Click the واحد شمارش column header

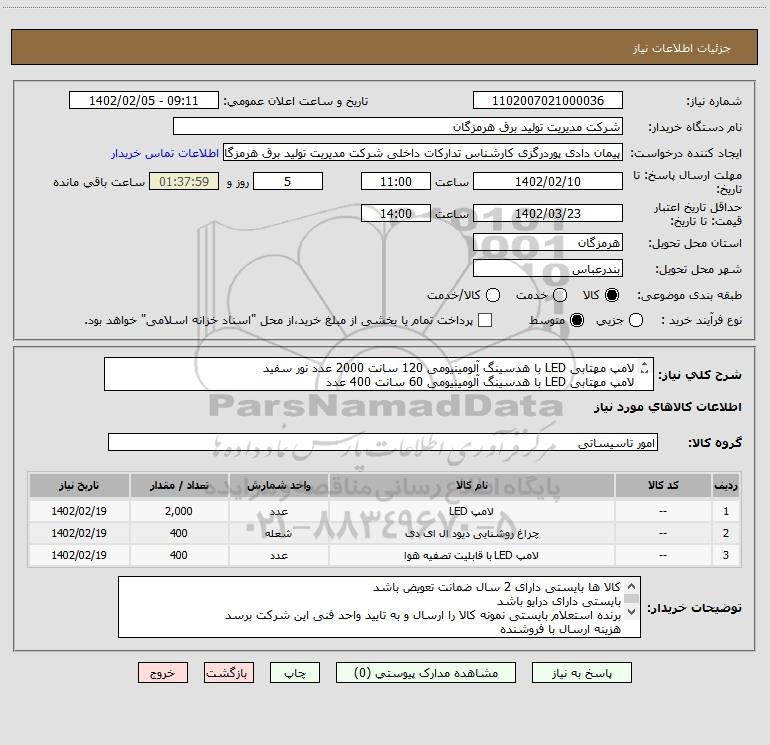[278, 485]
